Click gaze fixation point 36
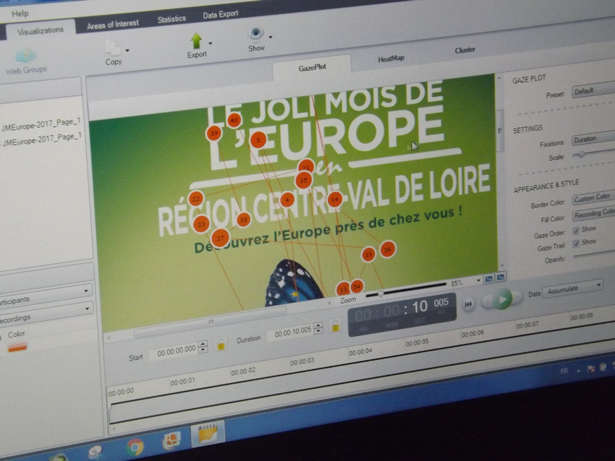 point(388,249)
